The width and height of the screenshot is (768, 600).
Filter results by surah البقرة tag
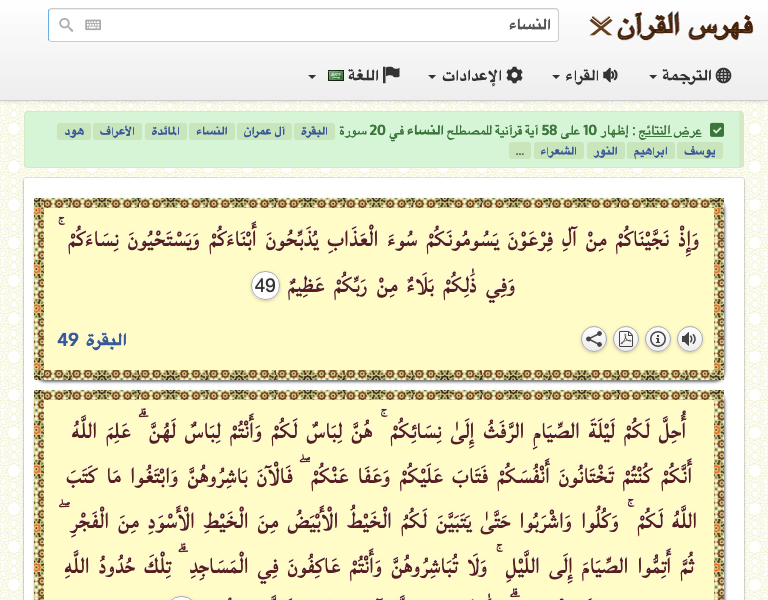(315, 131)
